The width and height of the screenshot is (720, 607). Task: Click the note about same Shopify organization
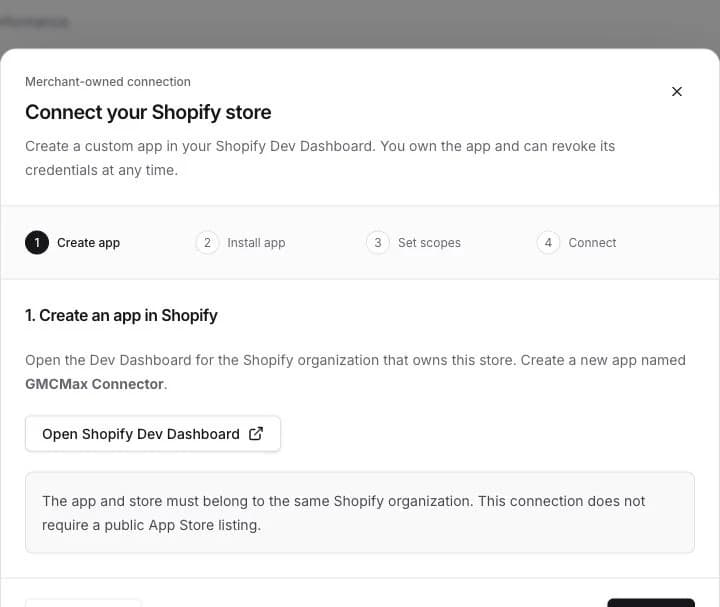(x=360, y=512)
